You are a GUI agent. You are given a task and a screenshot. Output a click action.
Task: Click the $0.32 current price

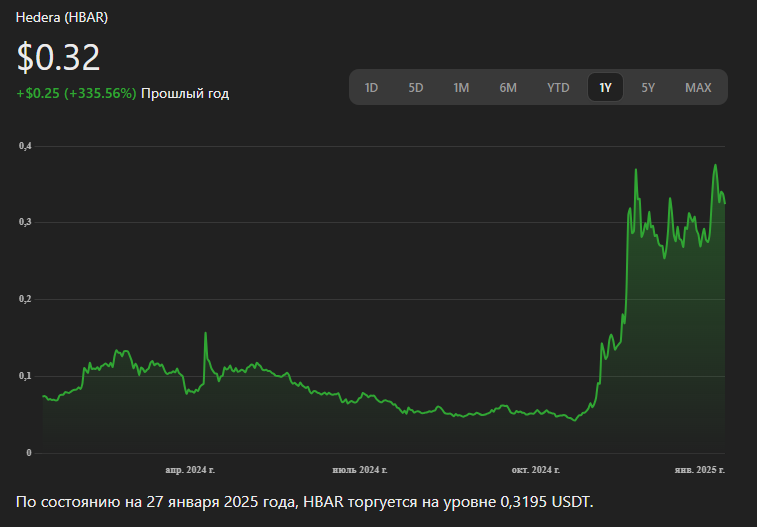tap(58, 57)
